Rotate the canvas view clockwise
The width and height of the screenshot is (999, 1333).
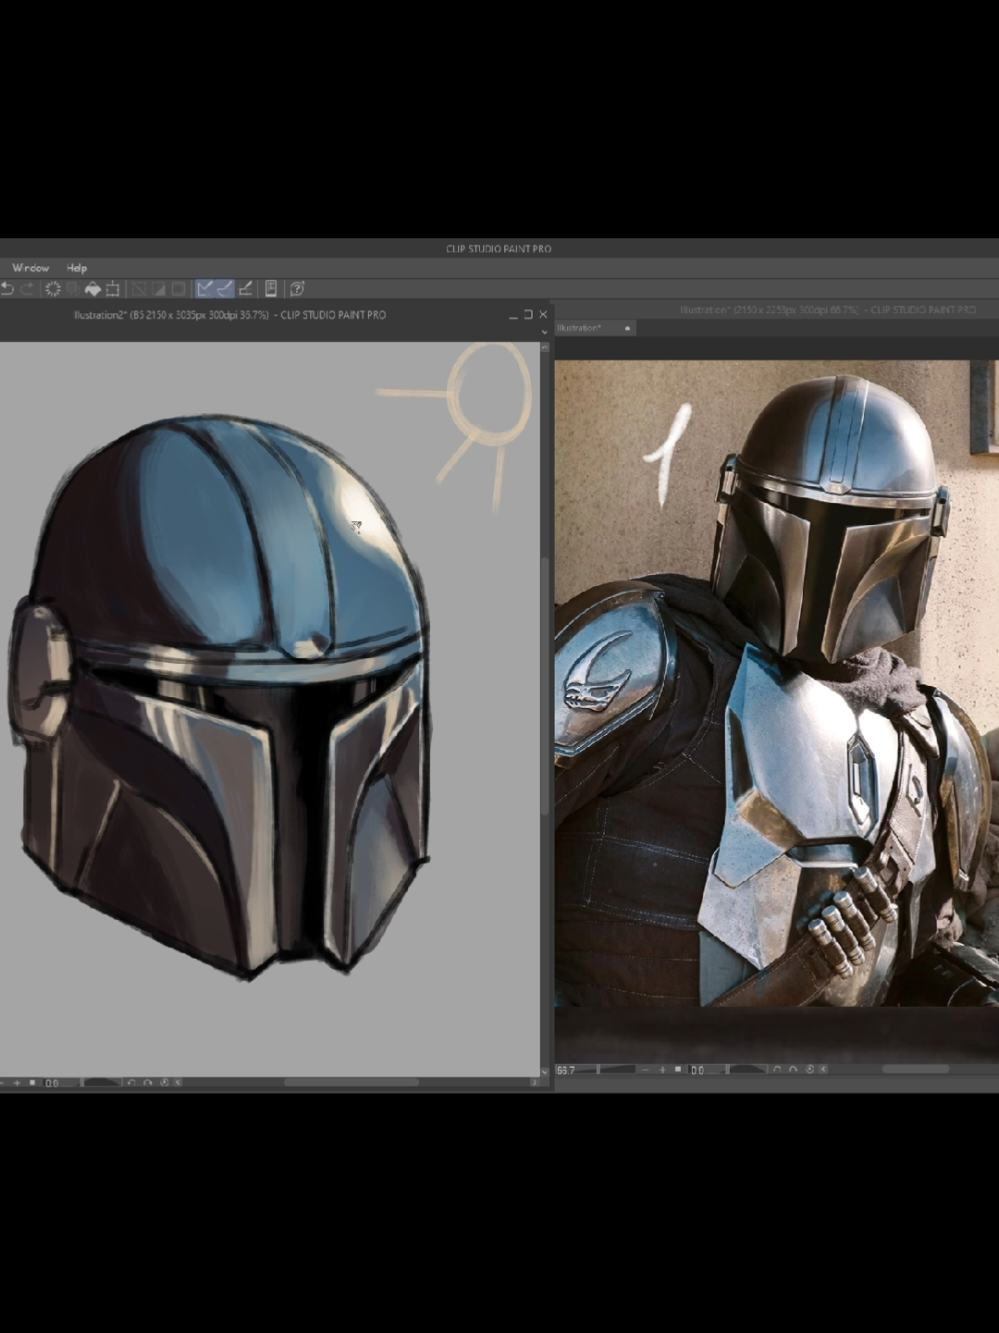[793, 1070]
